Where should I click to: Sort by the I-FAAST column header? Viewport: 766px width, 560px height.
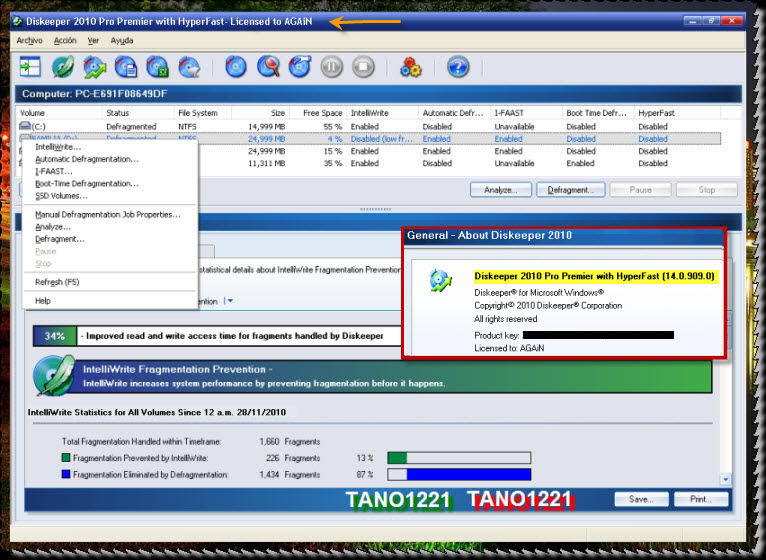pos(526,113)
